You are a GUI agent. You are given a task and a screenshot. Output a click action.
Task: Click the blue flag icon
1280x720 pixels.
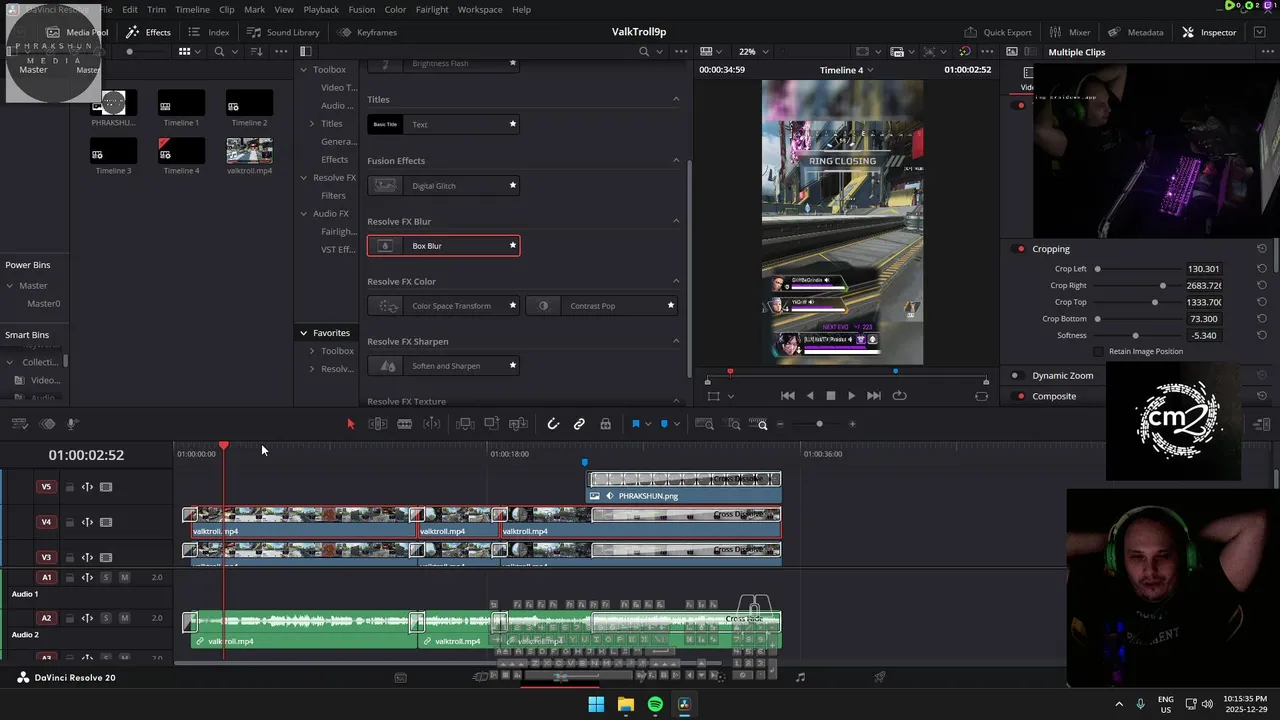[x=635, y=424]
